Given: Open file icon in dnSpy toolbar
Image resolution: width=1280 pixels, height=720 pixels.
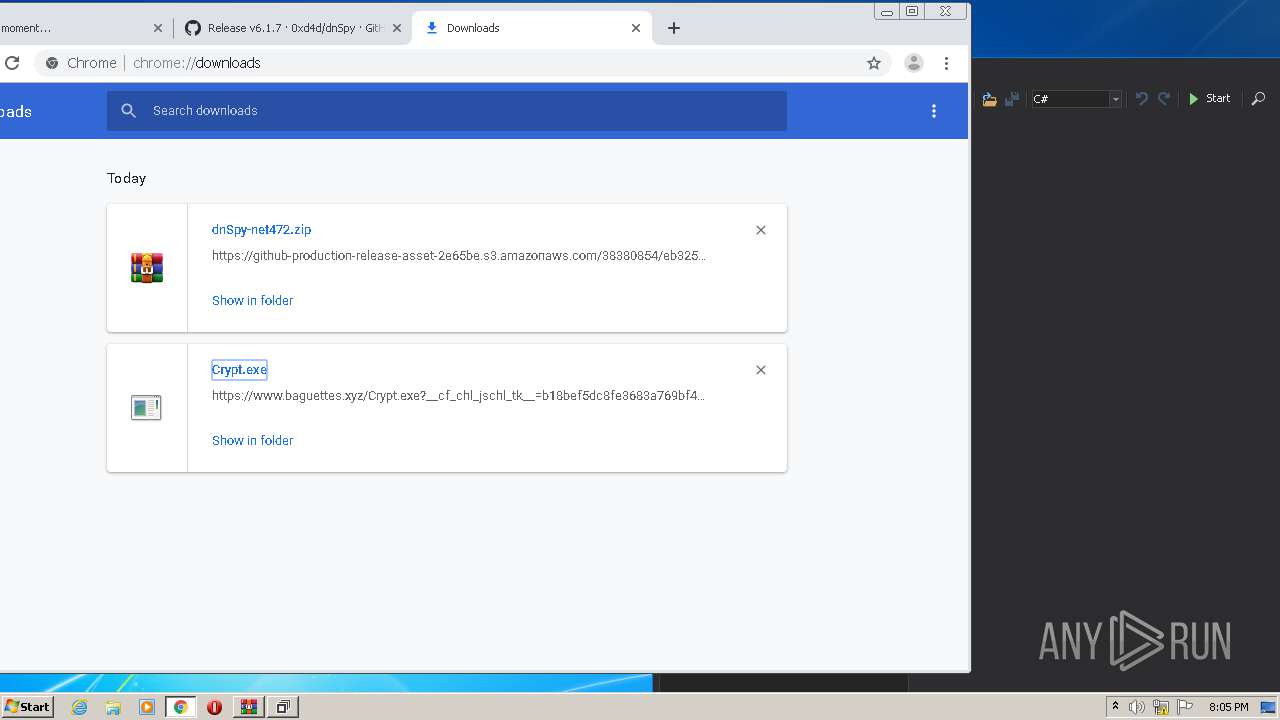Looking at the screenshot, I should click(x=989, y=99).
